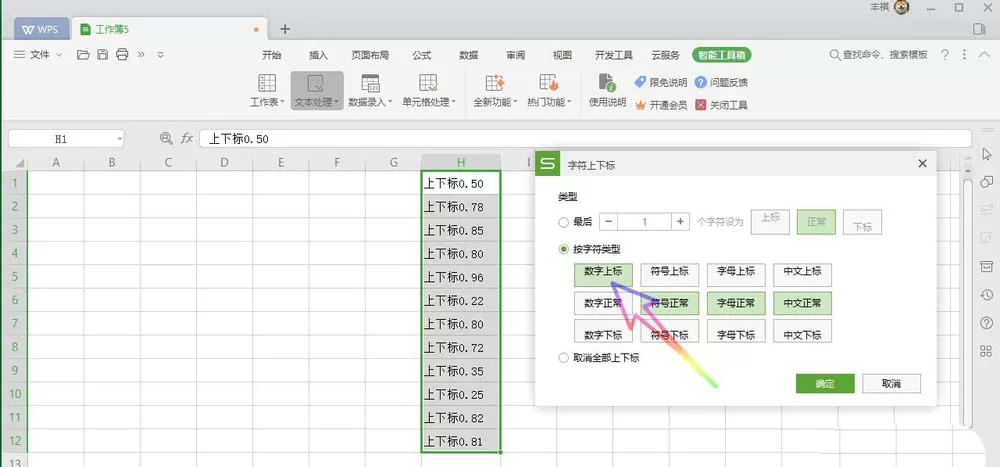Open the 全新功能 new features icon
Viewport: 1000px width, 467px height.
495,83
